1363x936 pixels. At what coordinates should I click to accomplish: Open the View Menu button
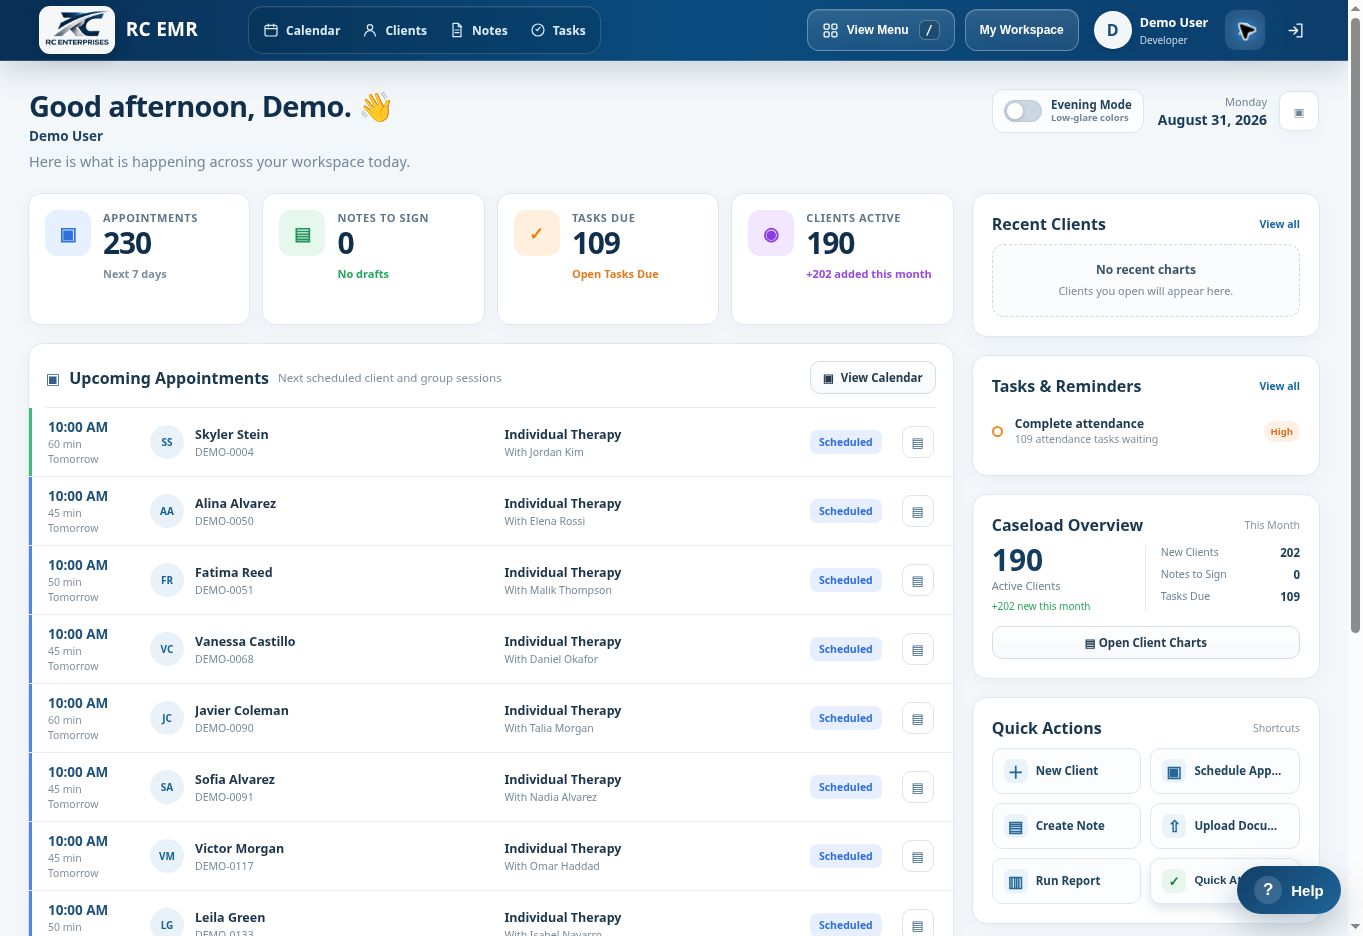click(x=880, y=30)
